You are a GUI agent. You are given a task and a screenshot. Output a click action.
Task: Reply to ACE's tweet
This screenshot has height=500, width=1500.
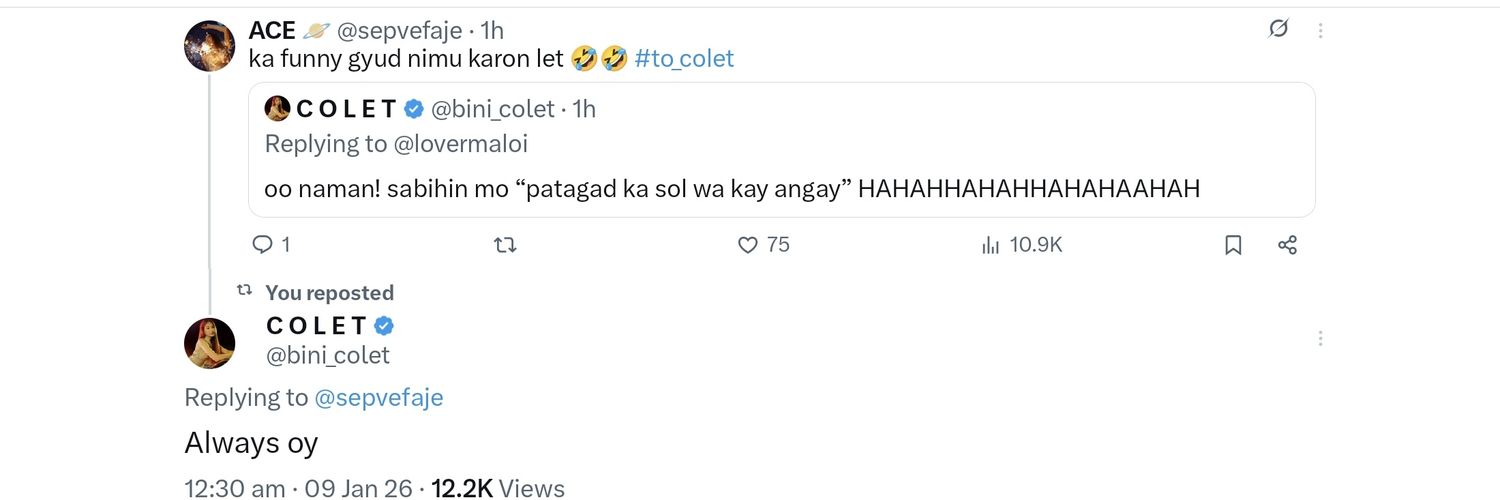(x=263, y=244)
